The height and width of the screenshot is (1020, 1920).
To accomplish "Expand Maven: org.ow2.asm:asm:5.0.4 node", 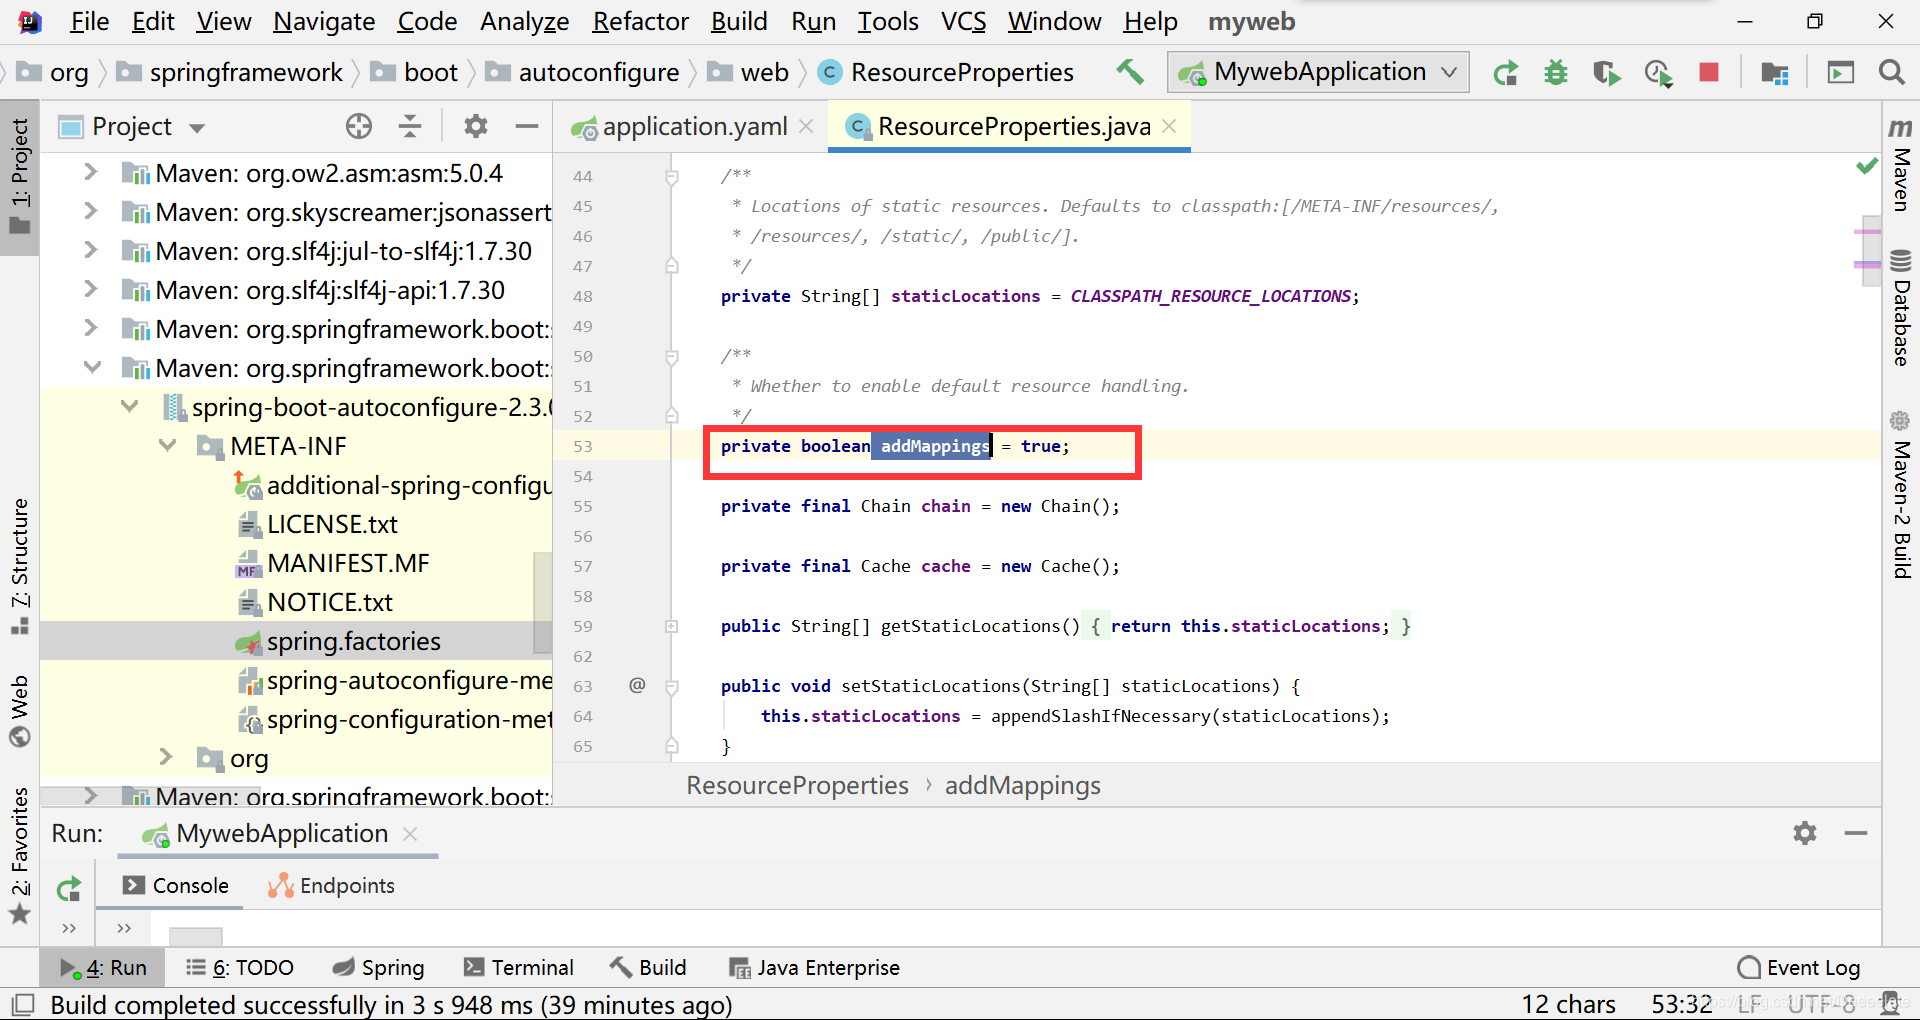I will 90,172.
